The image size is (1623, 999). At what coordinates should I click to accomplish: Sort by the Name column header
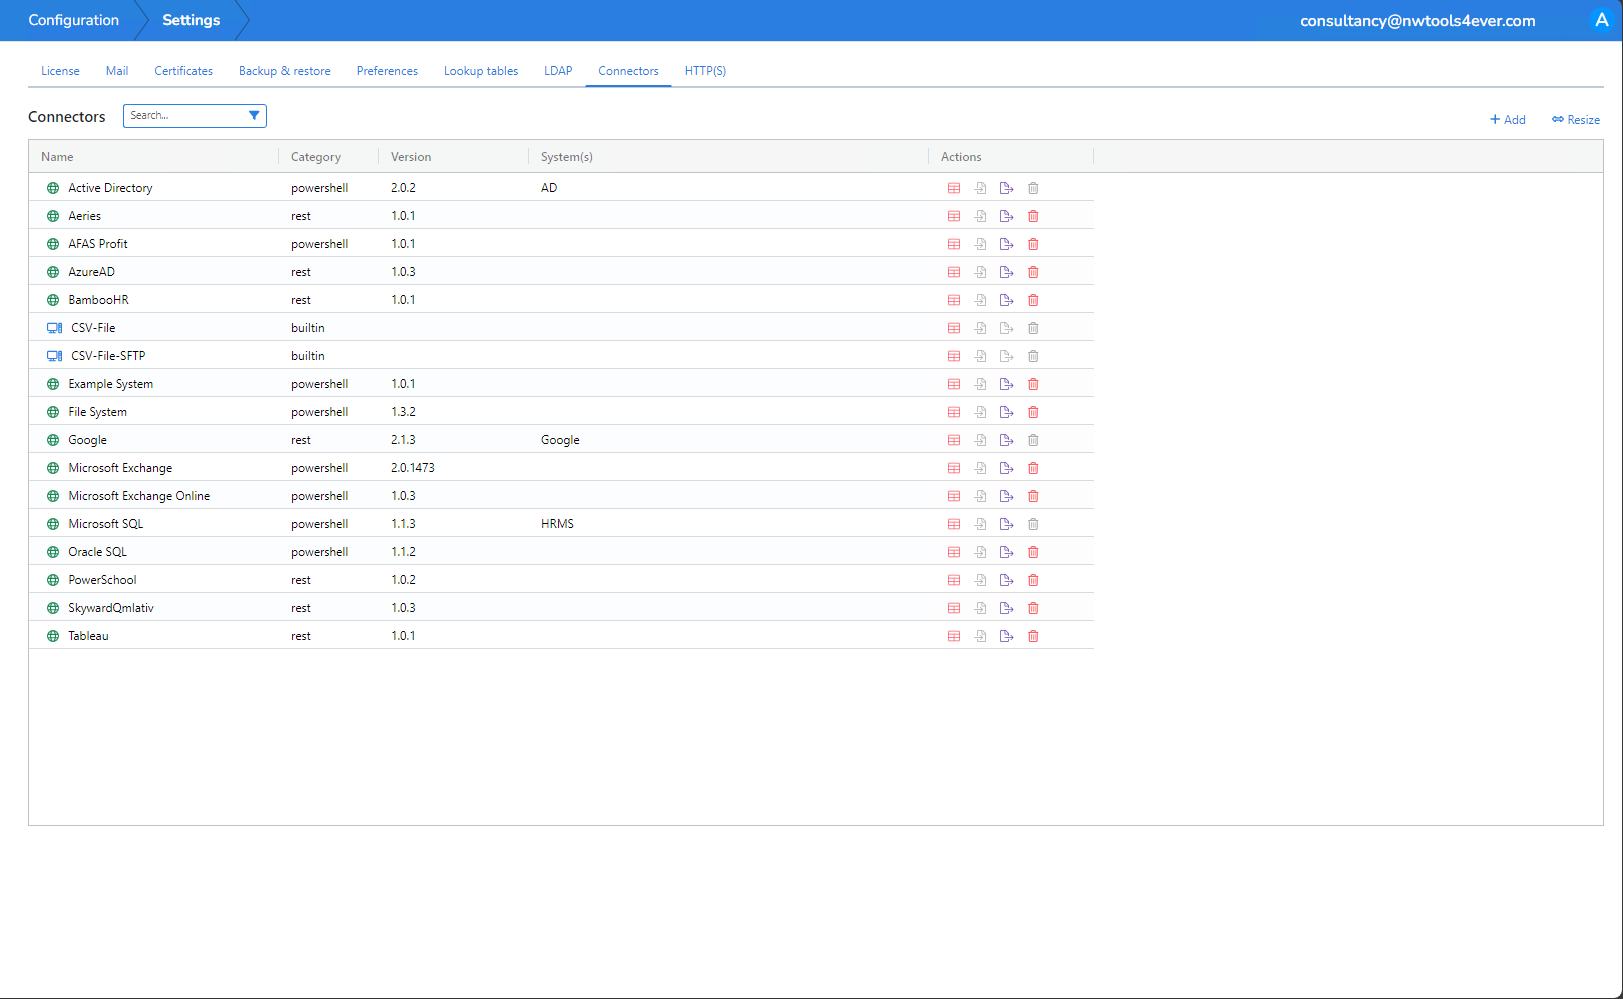tap(57, 157)
